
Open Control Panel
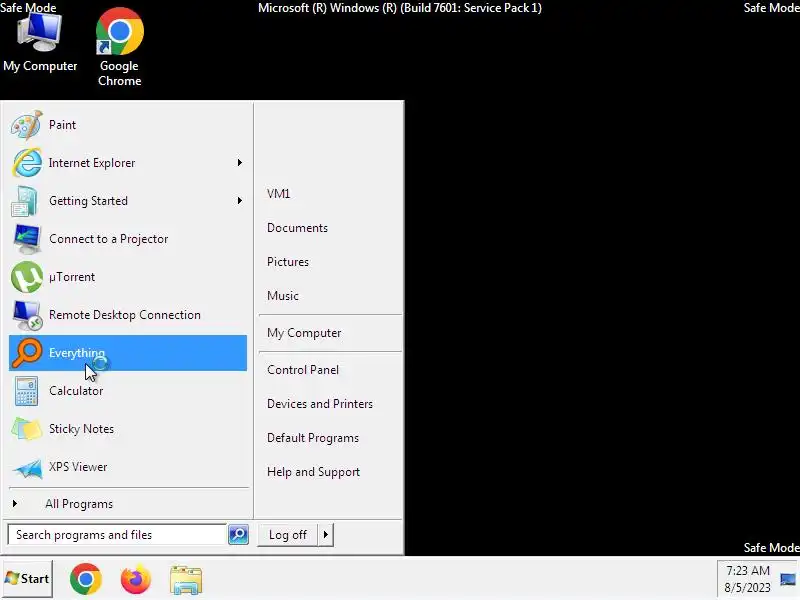tap(303, 370)
